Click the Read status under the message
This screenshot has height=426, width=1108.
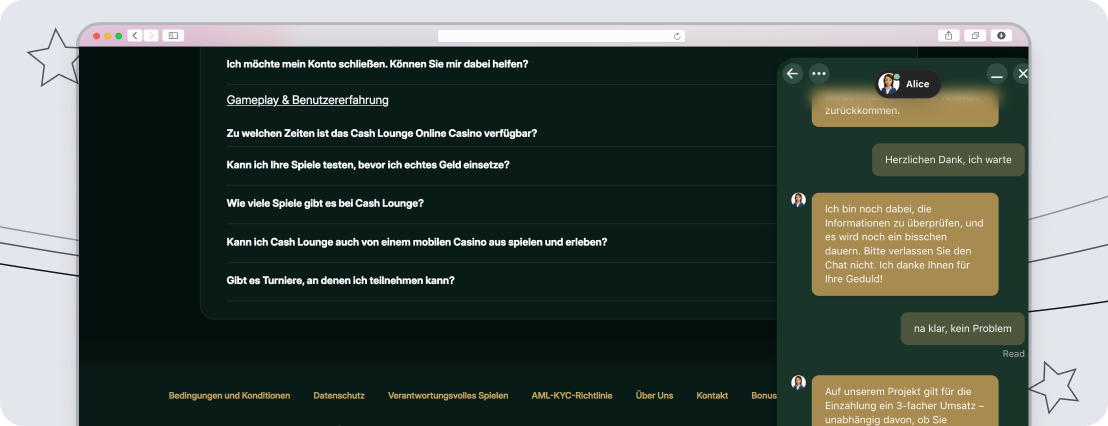tap(1013, 354)
